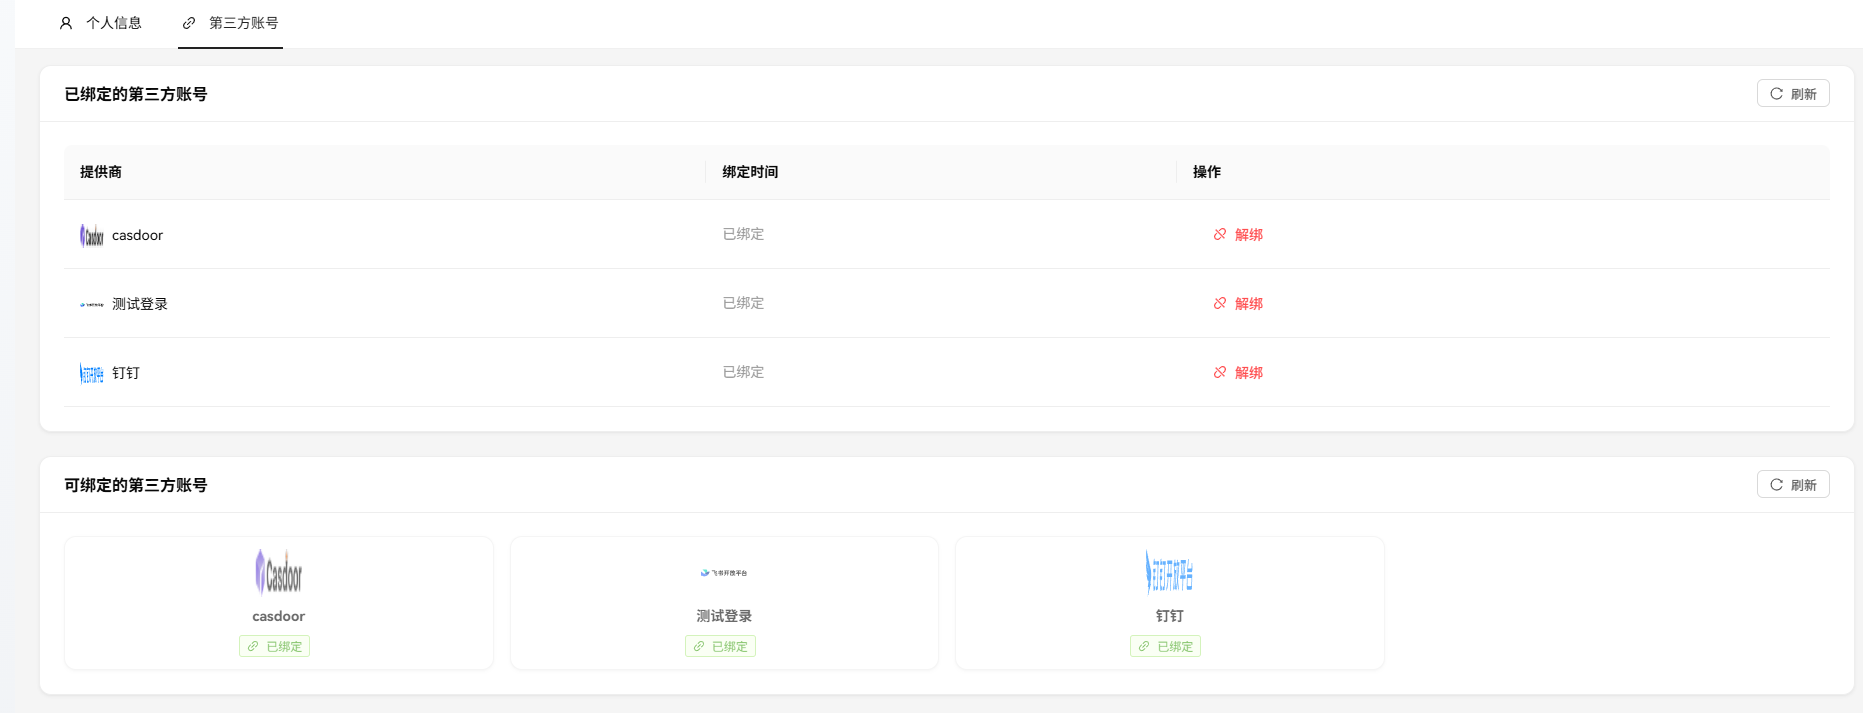Refresh the 可绑定的第三方账号 list
The image size is (1863, 713).
1792,485
